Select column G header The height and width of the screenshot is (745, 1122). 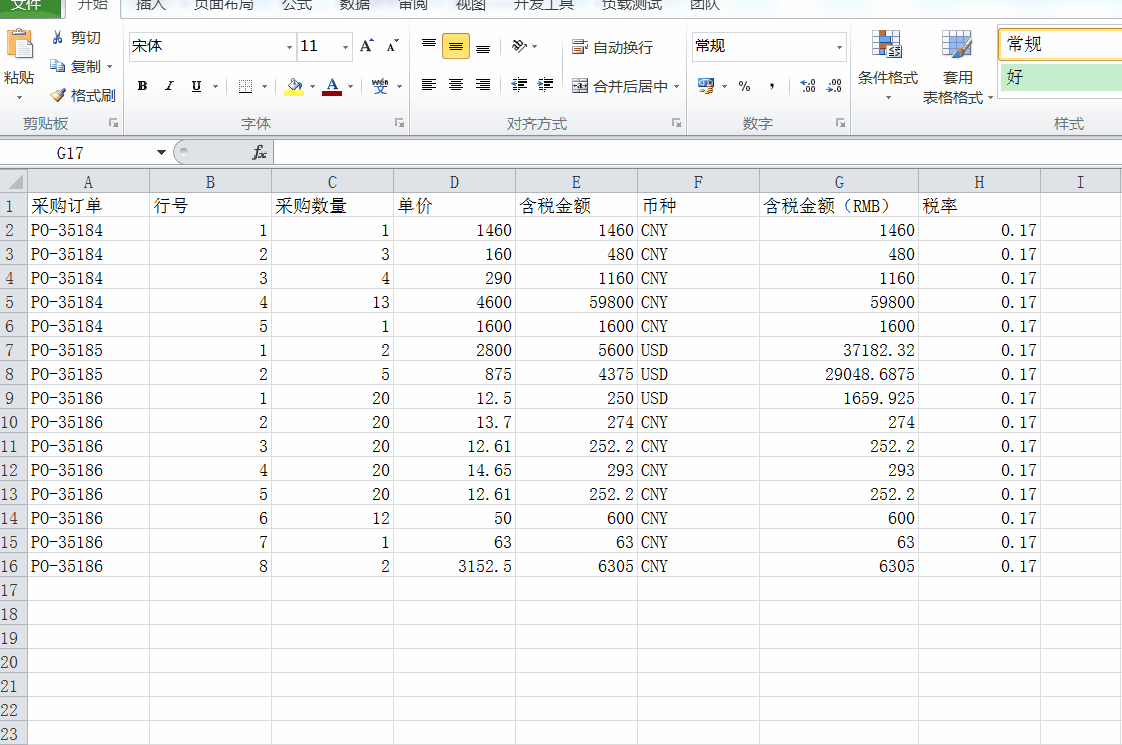pyautogui.click(x=839, y=182)
